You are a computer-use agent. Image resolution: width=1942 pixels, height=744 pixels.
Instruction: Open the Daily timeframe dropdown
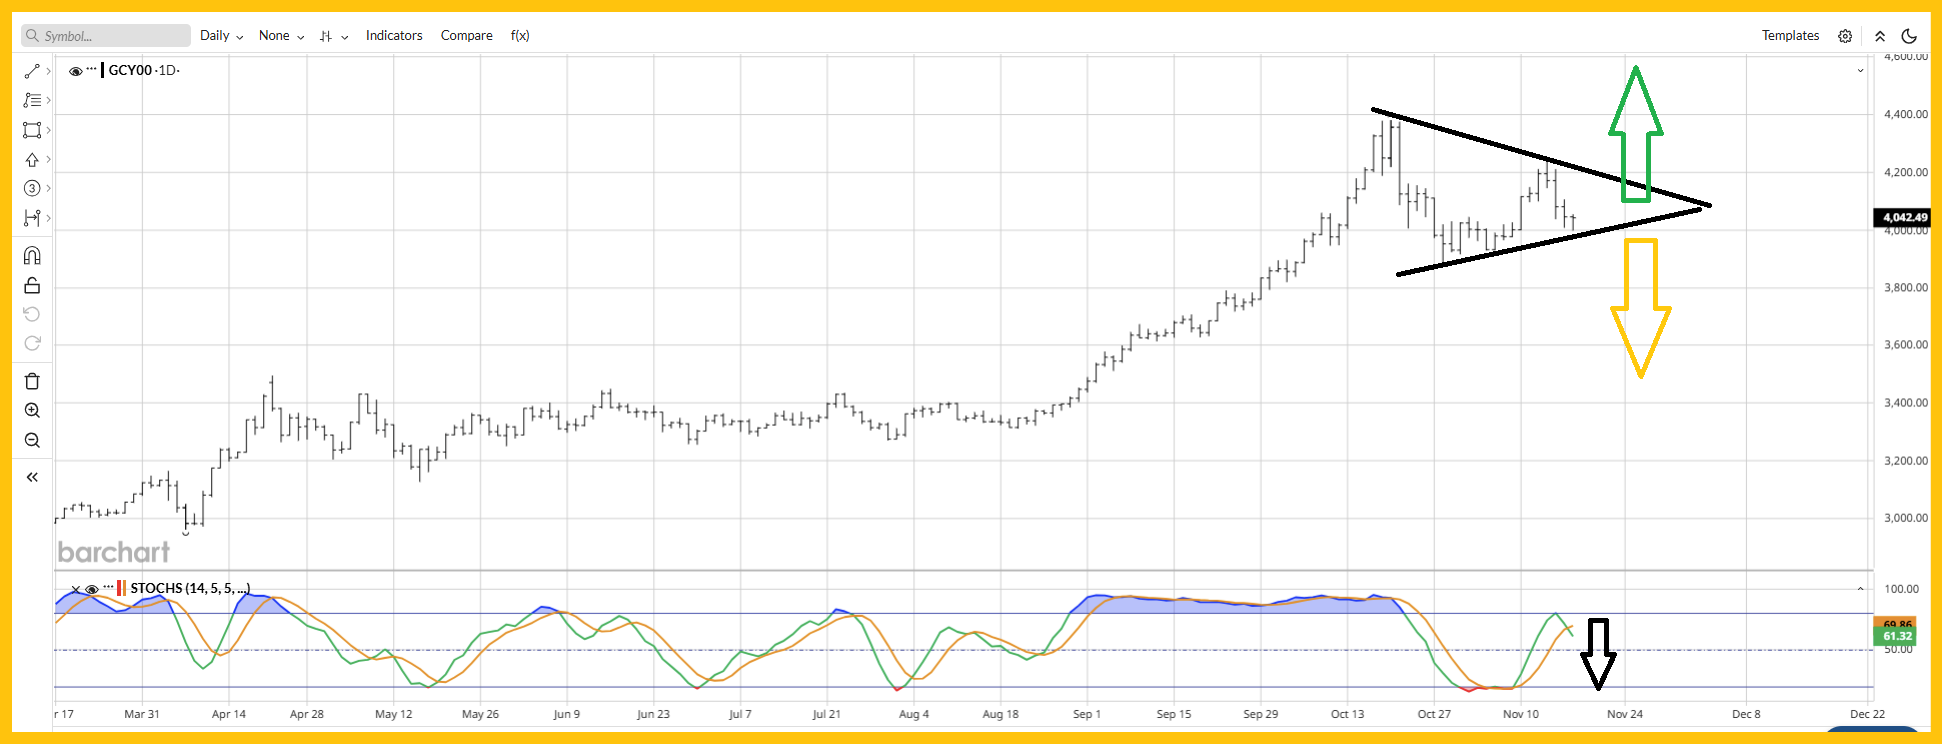click(x=221, y=36)
